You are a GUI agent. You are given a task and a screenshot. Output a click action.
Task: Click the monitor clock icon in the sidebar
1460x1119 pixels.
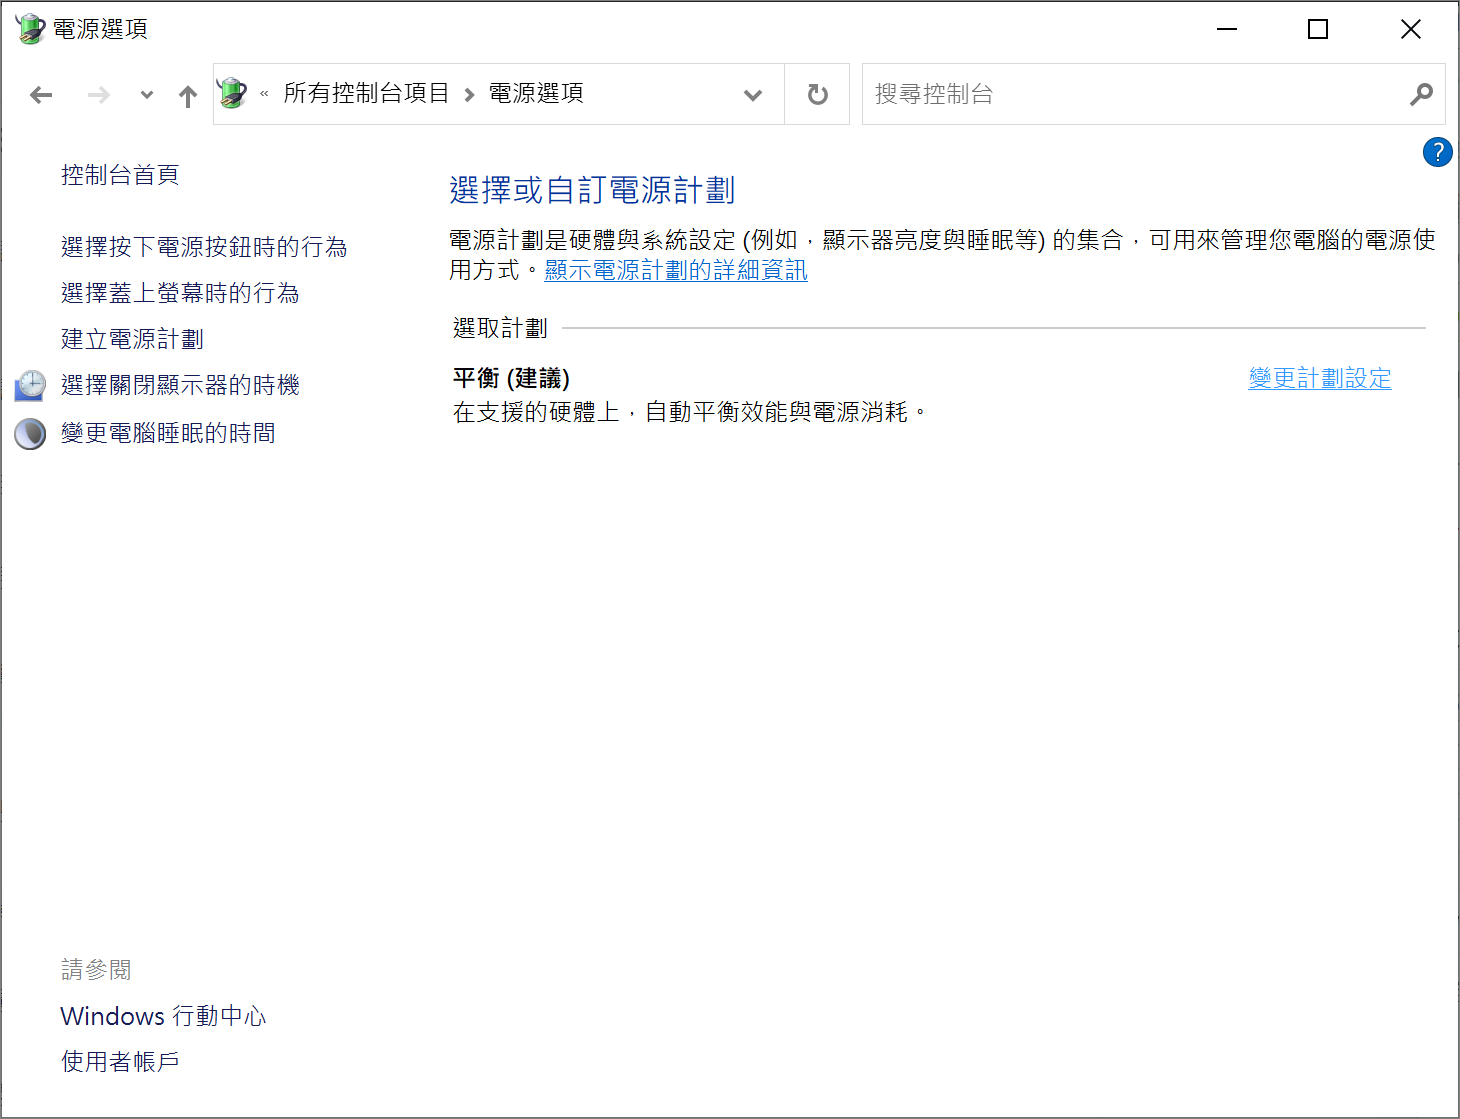[30, 385]
